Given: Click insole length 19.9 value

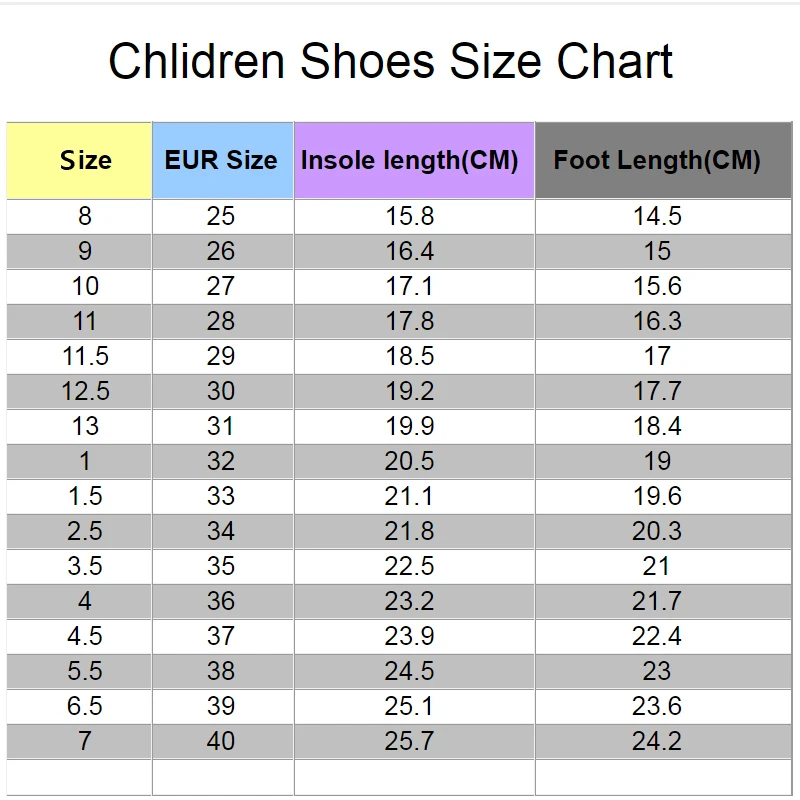Looking at the screenshot, I should pyautogui.click(x=410, y=426).
